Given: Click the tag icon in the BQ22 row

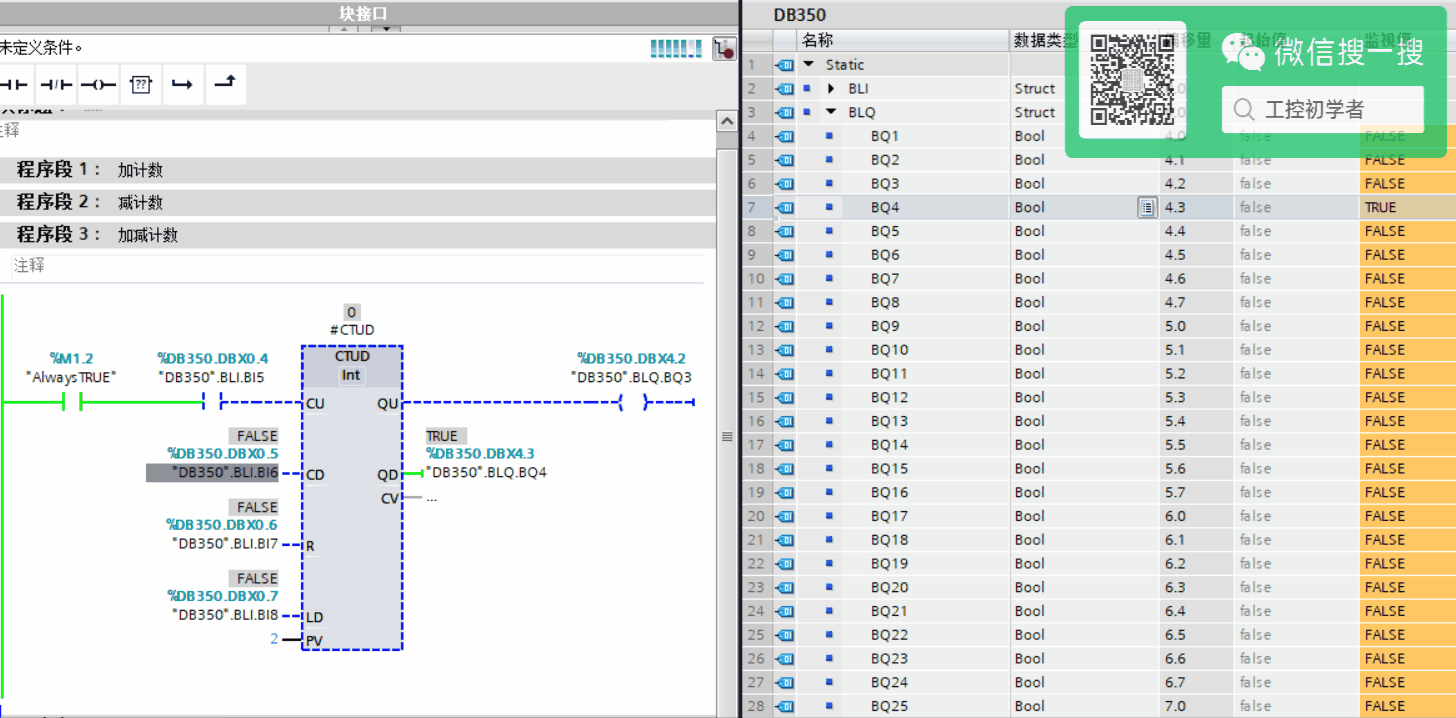Looking at the screenshot, I should [785, 635].
